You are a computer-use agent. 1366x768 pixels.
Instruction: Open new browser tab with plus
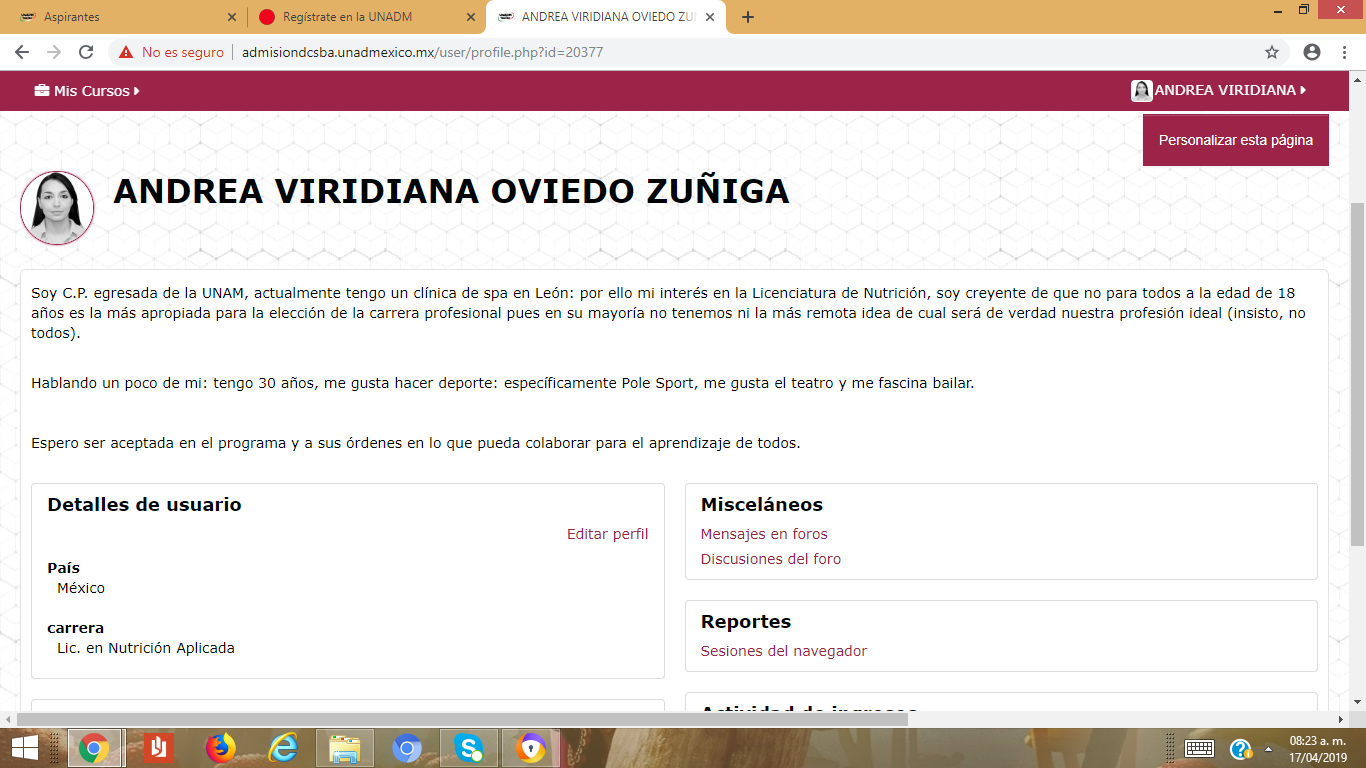tap(748, 17)
